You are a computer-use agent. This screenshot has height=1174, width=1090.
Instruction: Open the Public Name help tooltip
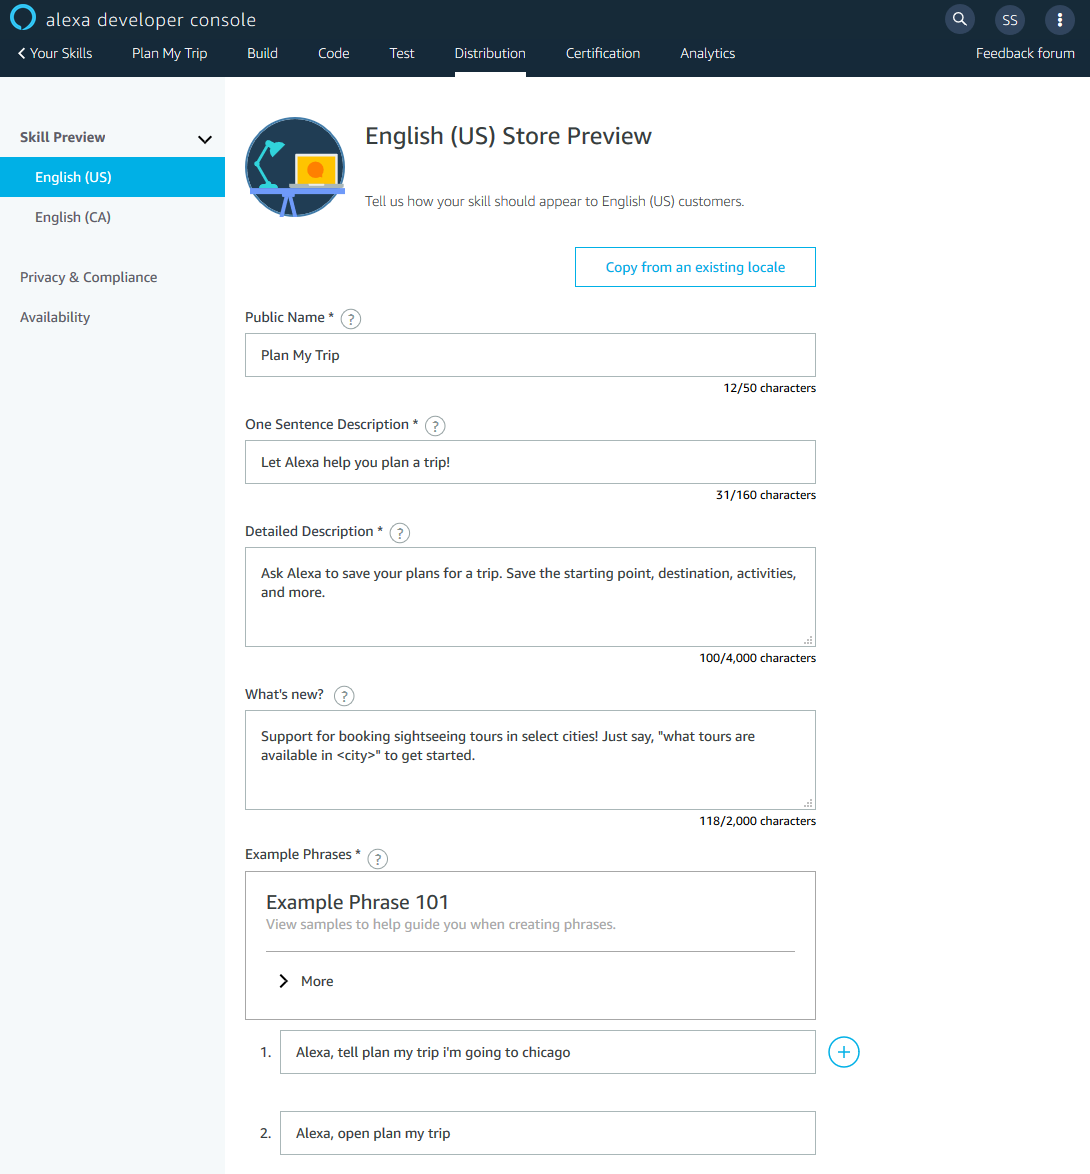(x=350, y=318)
